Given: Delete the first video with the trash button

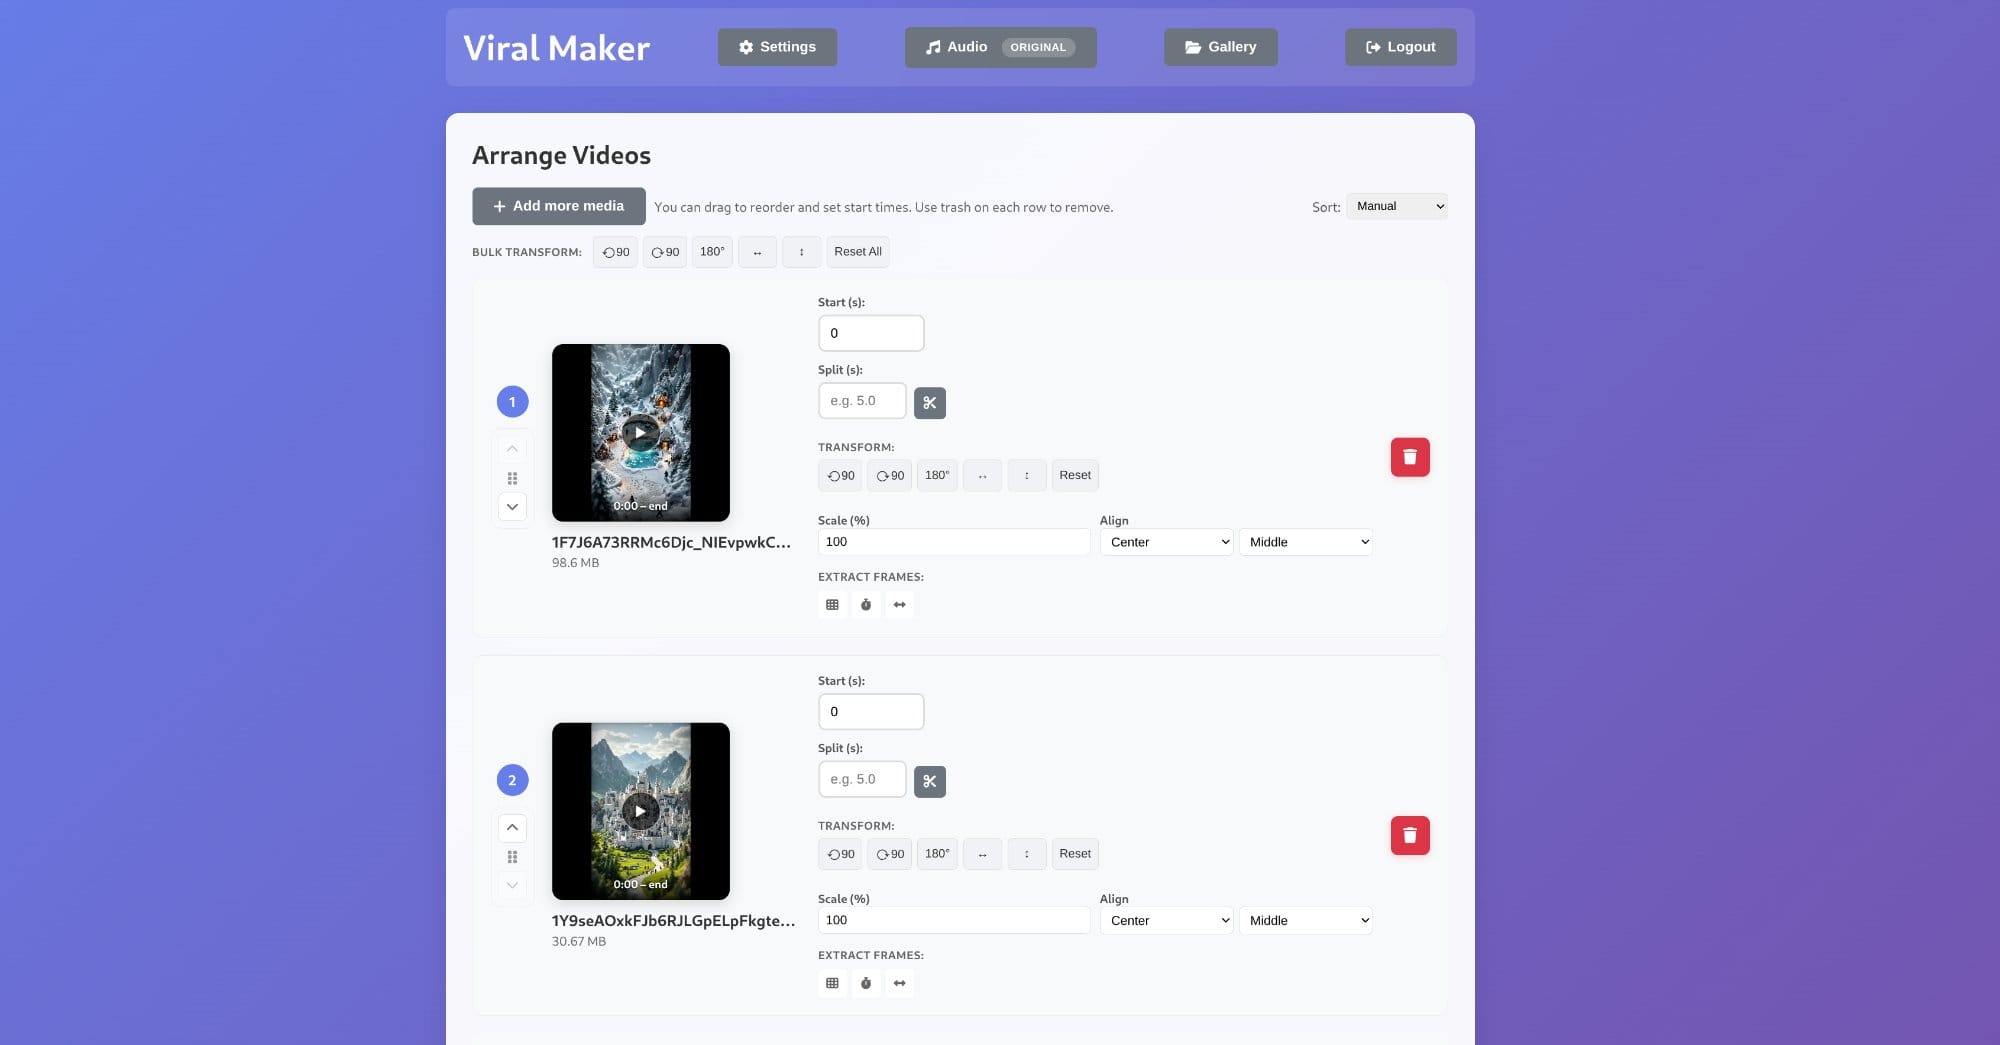Looking at the screenshot, I should click(x=1410, y=457).
